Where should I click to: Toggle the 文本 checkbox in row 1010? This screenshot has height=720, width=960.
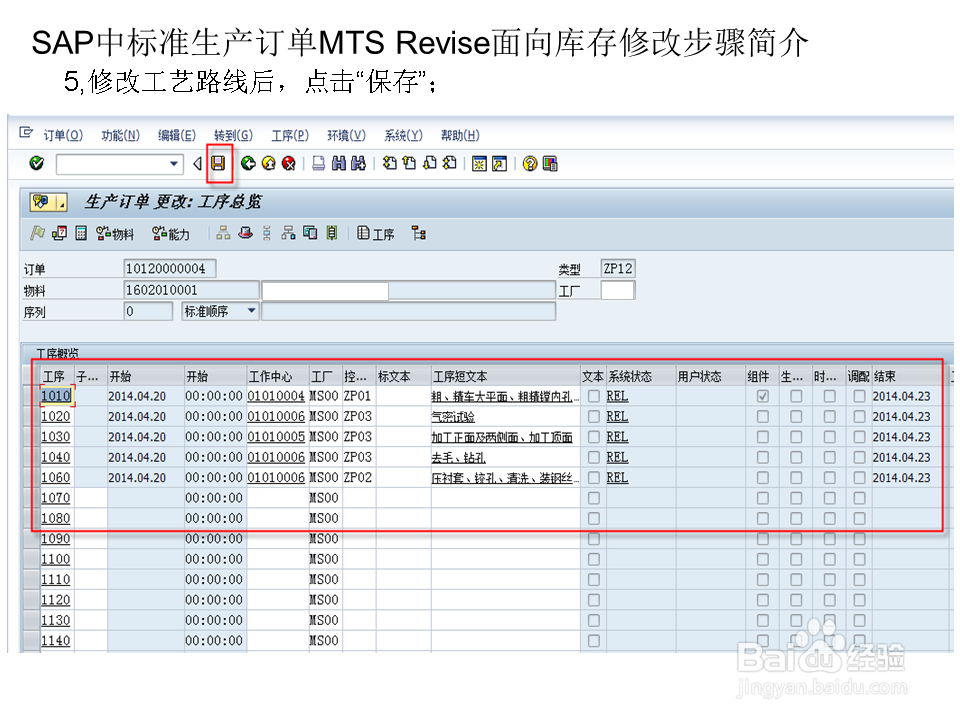coord(593,396)
